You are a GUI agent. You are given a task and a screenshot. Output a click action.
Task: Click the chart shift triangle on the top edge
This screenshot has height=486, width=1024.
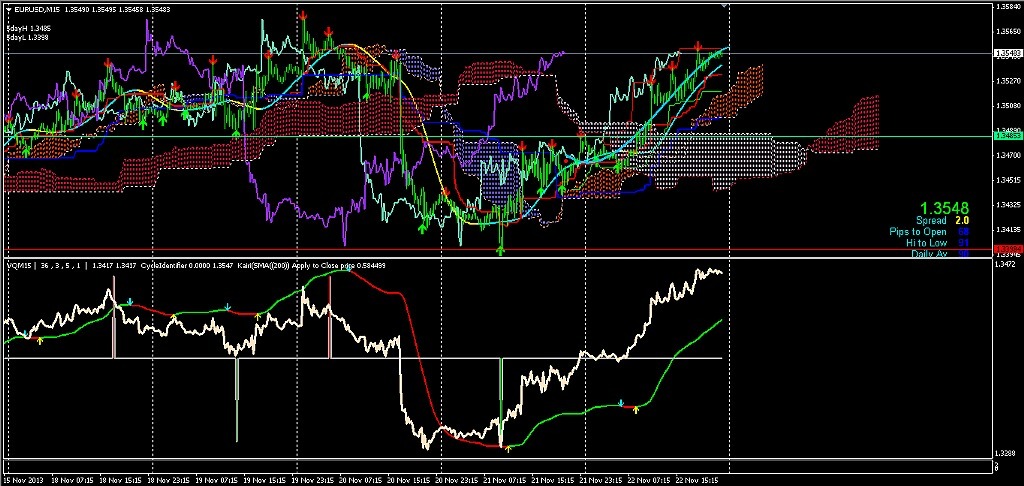[723, 5]
